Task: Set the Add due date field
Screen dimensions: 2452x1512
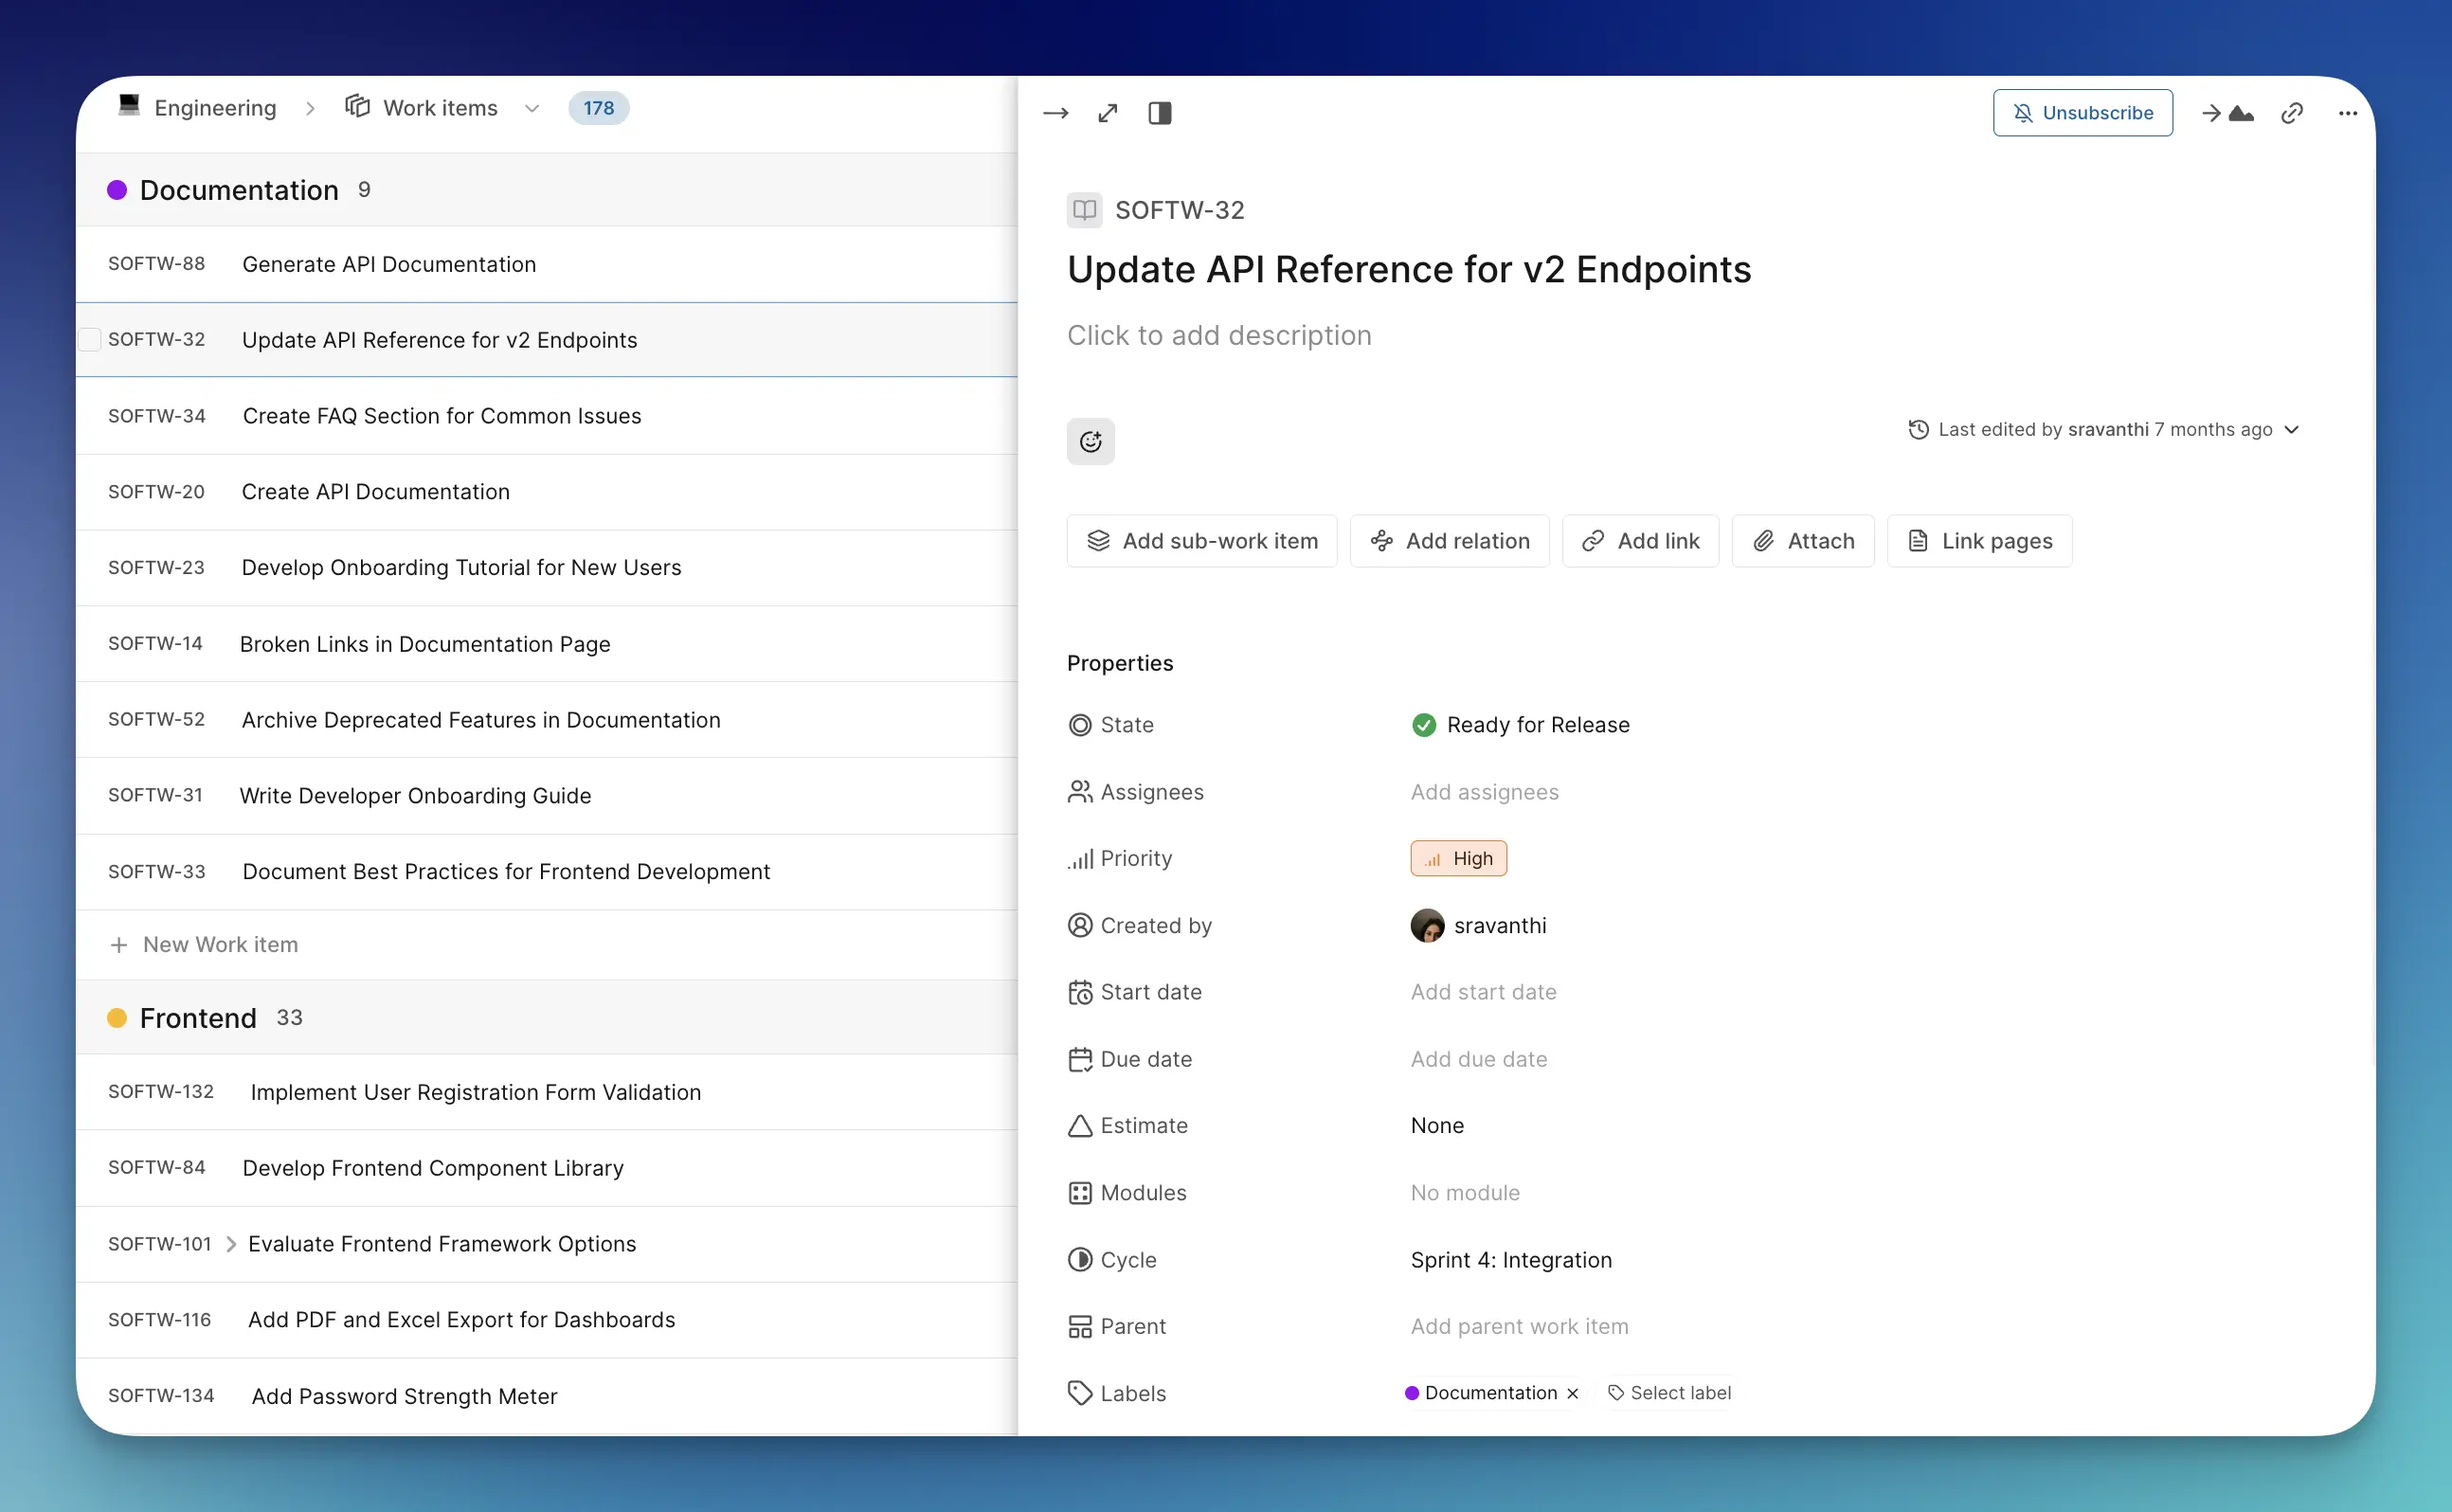Action: coord(1478,1059)
